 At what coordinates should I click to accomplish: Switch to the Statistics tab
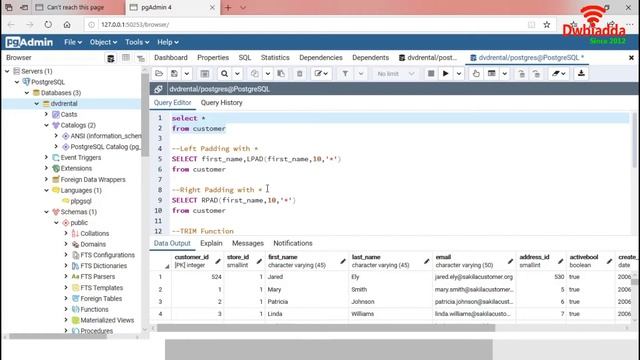[275, 58]
